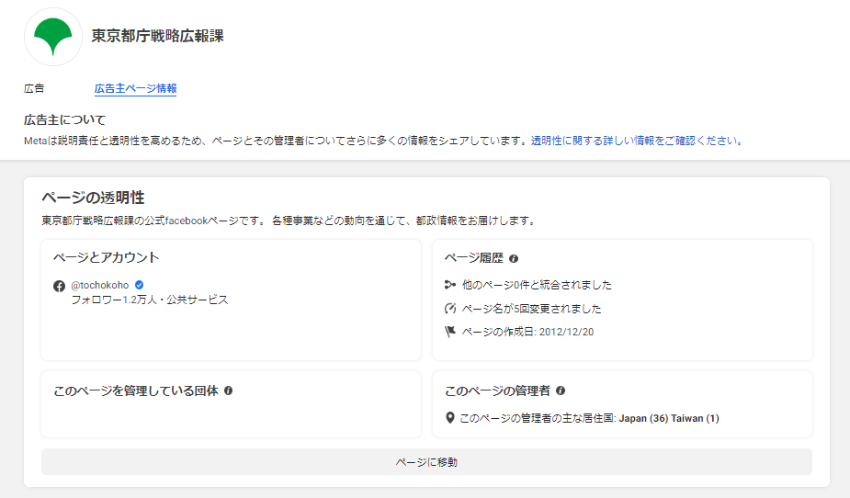The image size is (850, 498).
Task: Click the description 東京都庁戦略広報課の公式facebookページです
Action: 154,221
